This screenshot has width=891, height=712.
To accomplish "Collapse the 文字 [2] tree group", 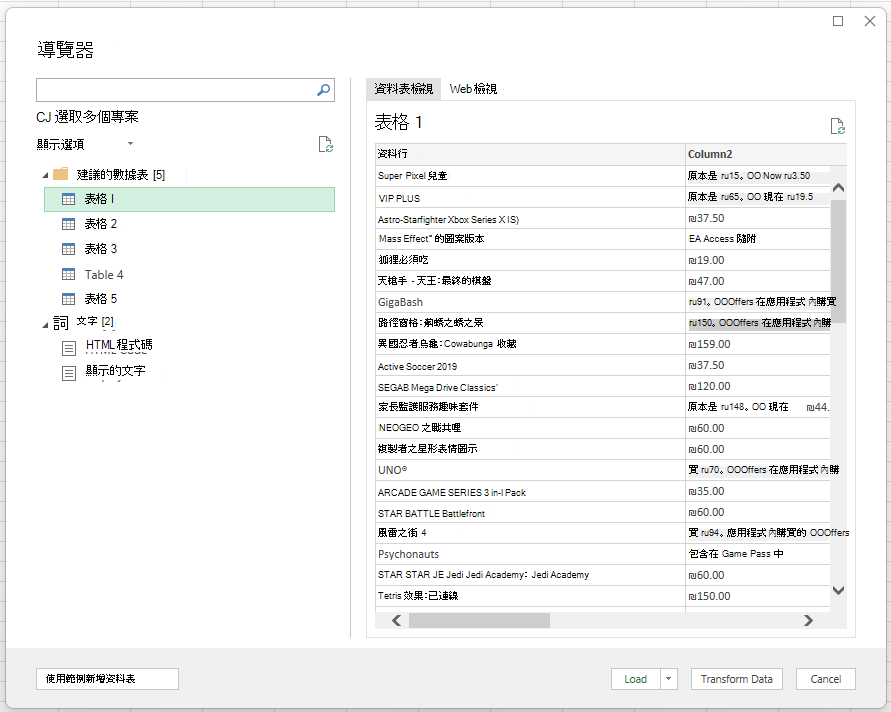I will [x=45, y=325].
